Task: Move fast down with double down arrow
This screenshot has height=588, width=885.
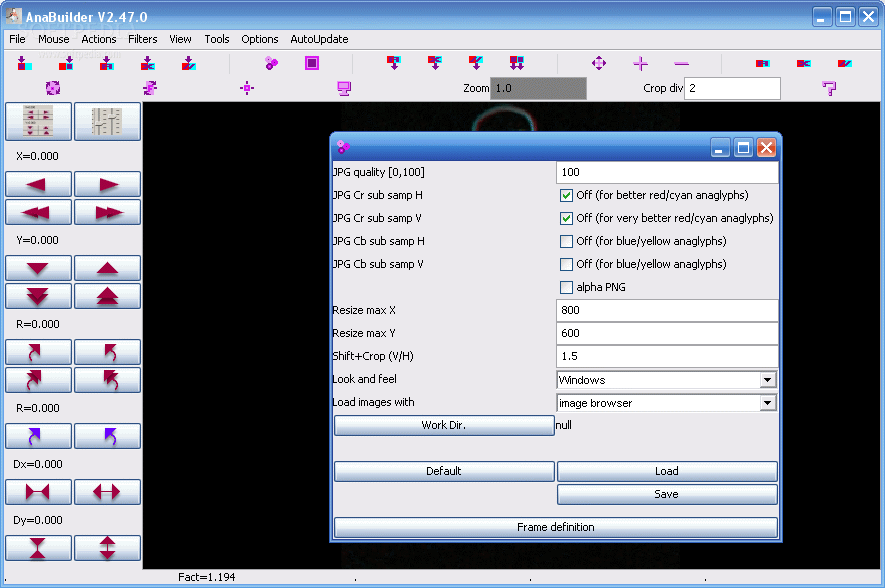Action: pyautogui.click(x=38, y=296)
